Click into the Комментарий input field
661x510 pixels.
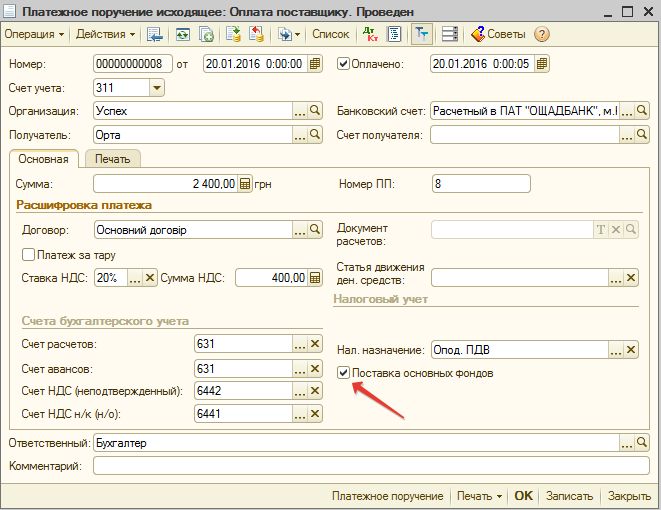point(370,466)
